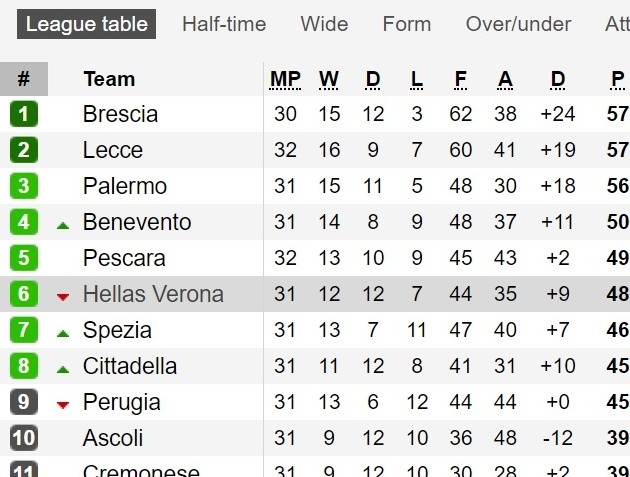
Task: Click the grey position 9 badge
Action: pyautogui.click(x=24, y=402)
